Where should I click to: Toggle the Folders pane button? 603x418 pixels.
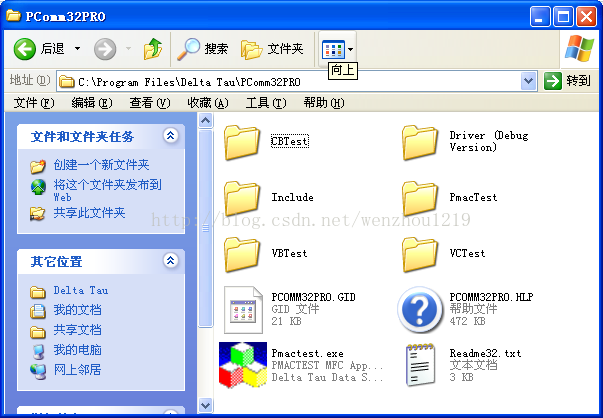[272, 49]
